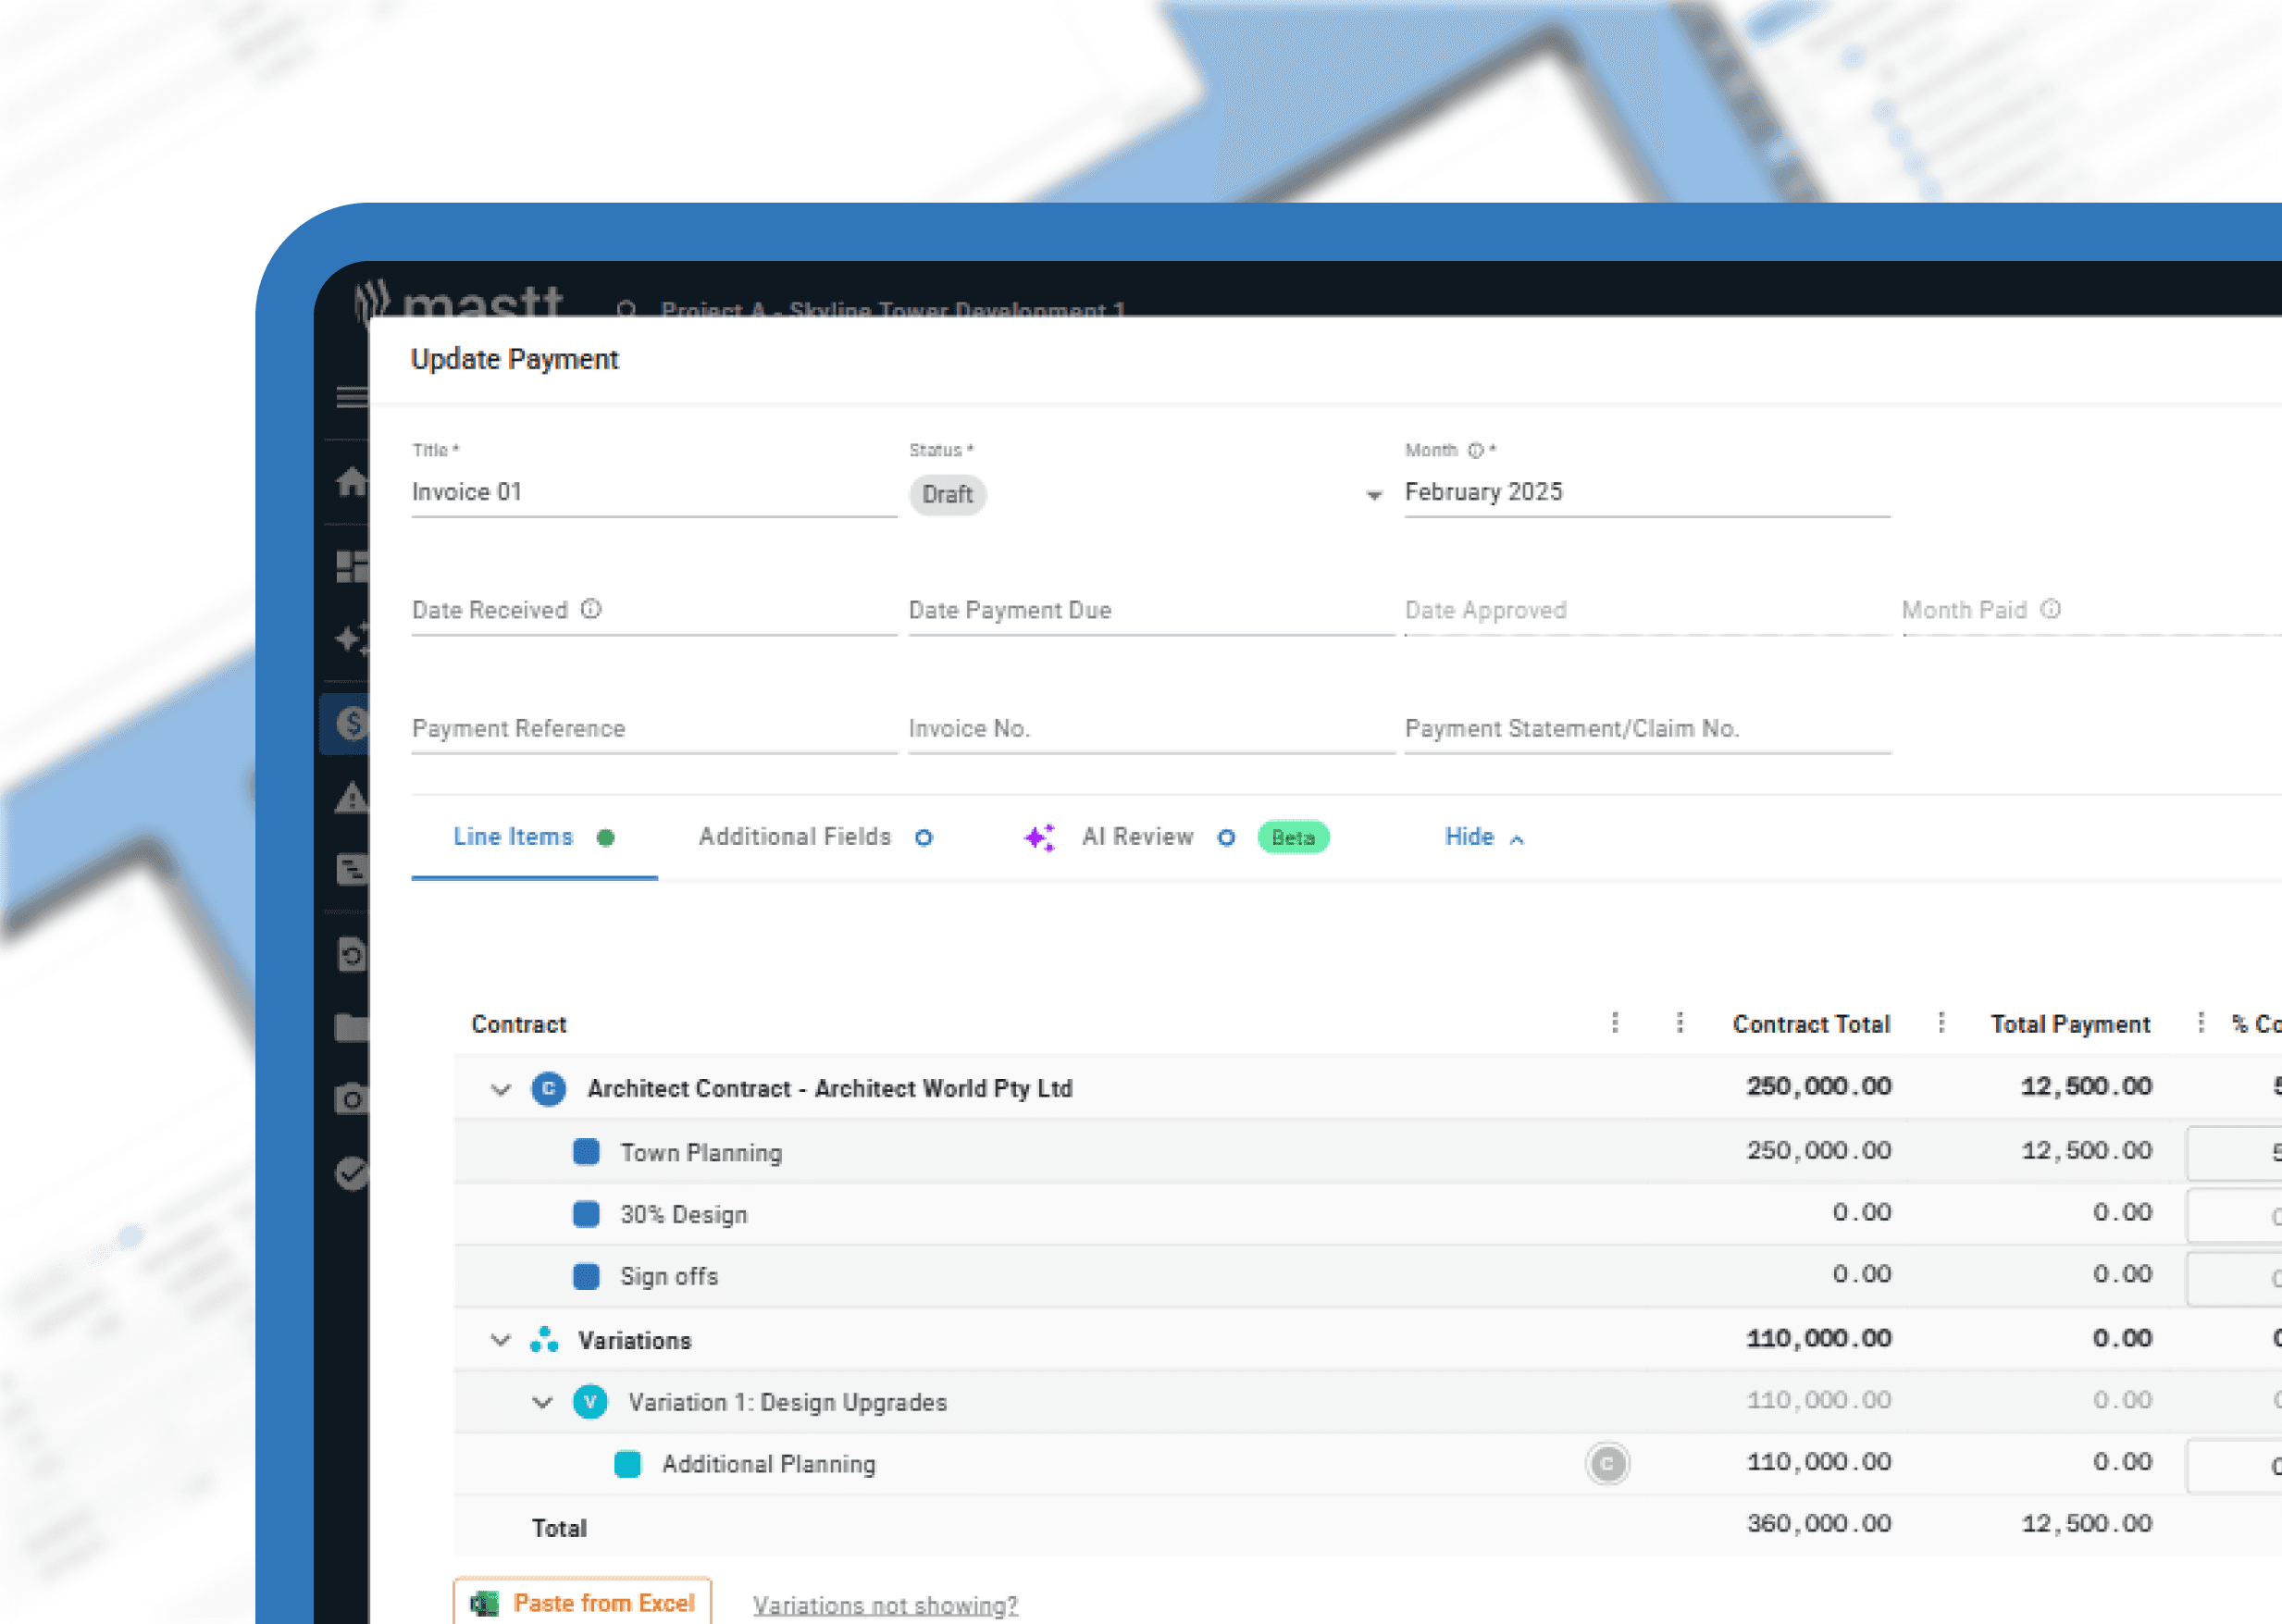Image resolution: width=2282 pixels, height=1624 pixels.
Task: Toggle the Town Planning blue square
Action: [586, 1152]
